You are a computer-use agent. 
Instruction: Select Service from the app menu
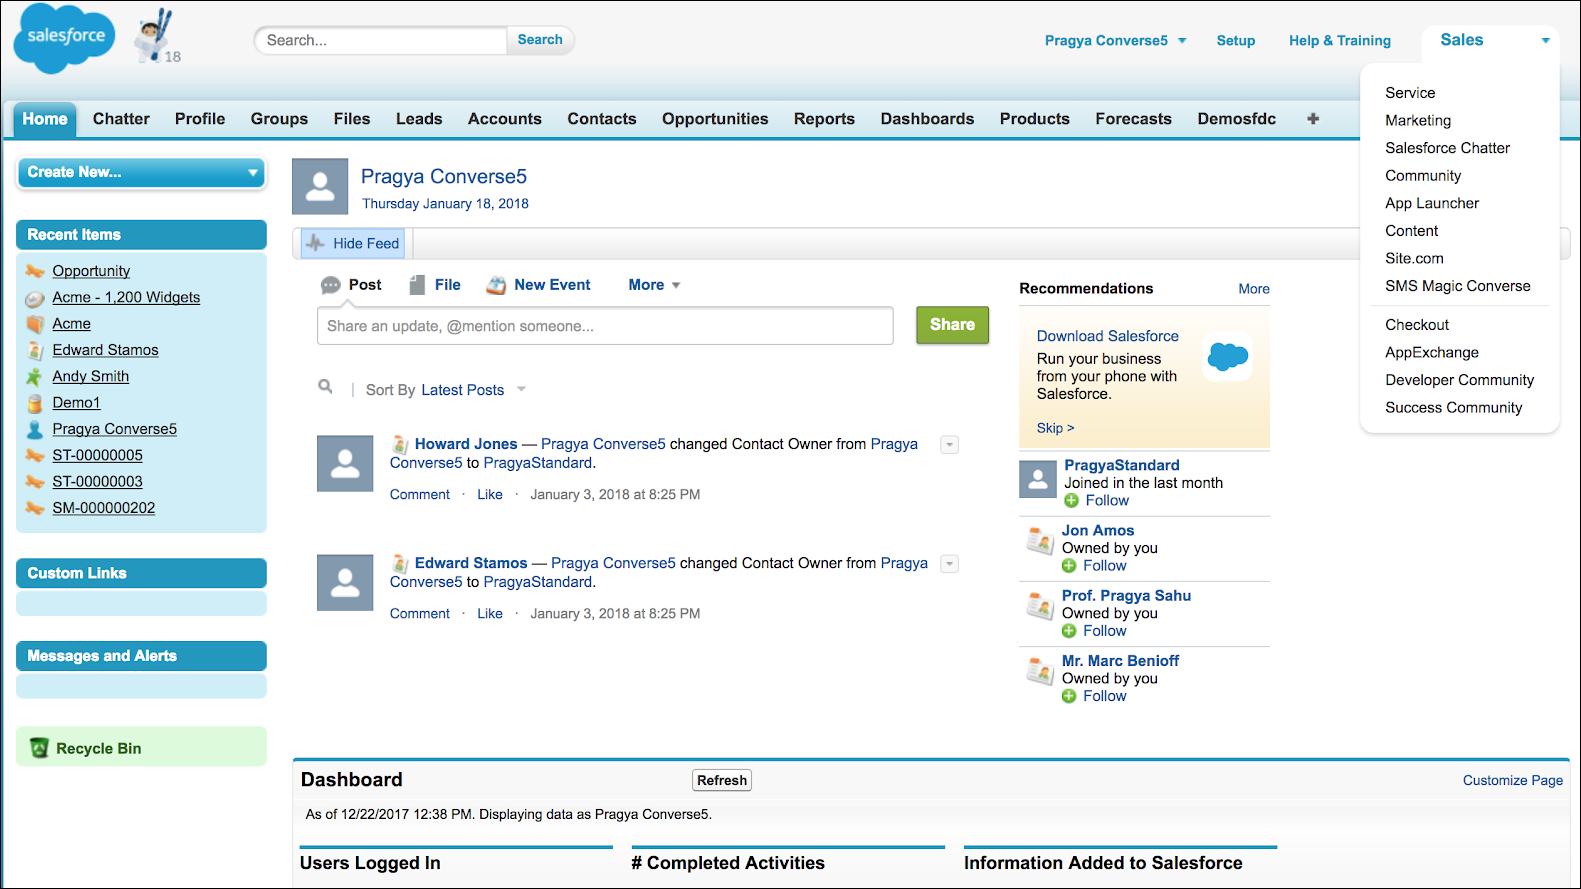[1410, 93]
